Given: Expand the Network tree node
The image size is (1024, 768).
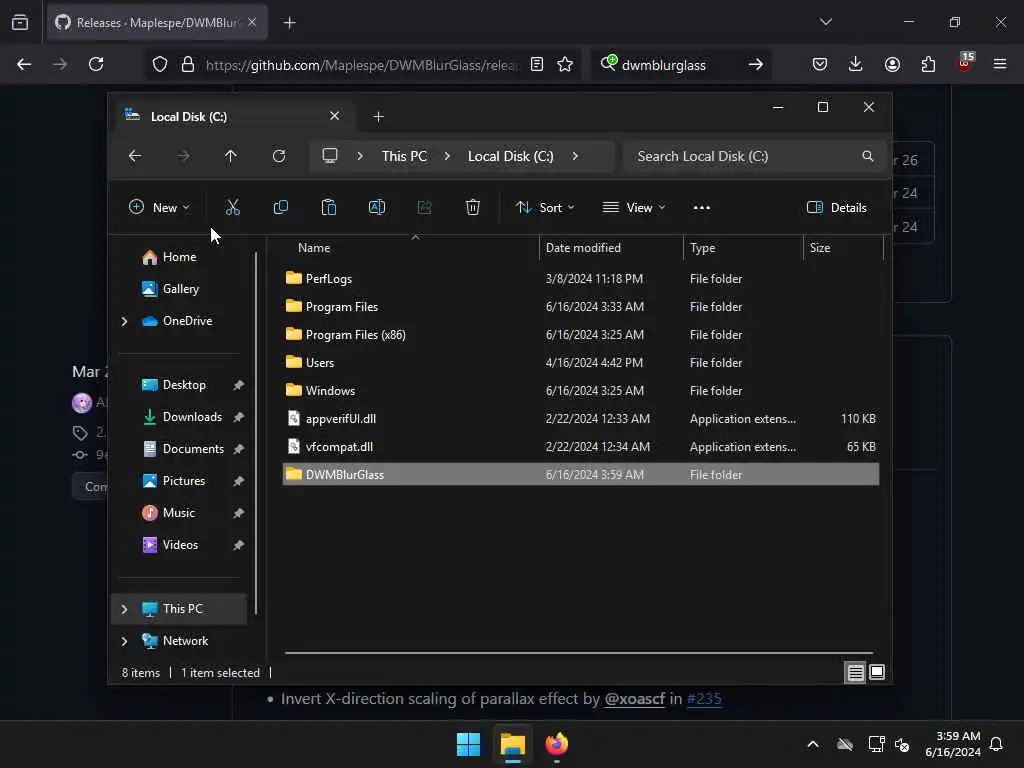Looking at the screenshot, I should coord(124,641).
